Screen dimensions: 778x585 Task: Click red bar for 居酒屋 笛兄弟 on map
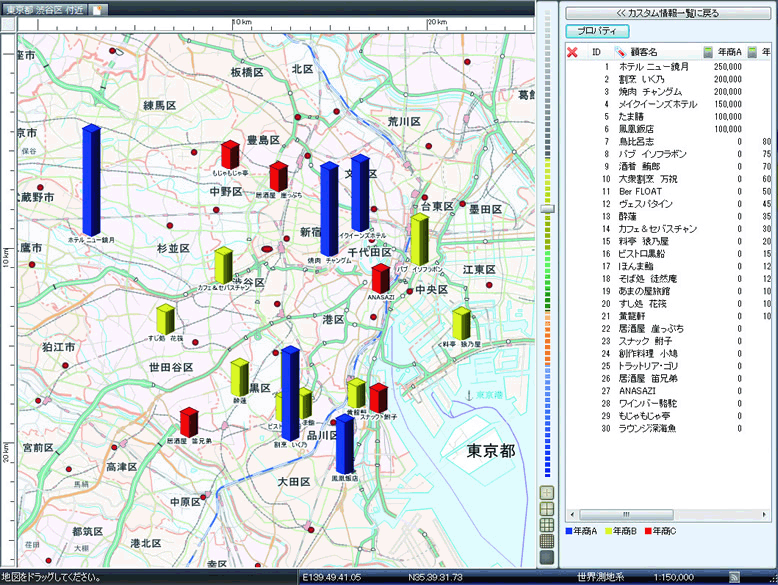(189, 422)
